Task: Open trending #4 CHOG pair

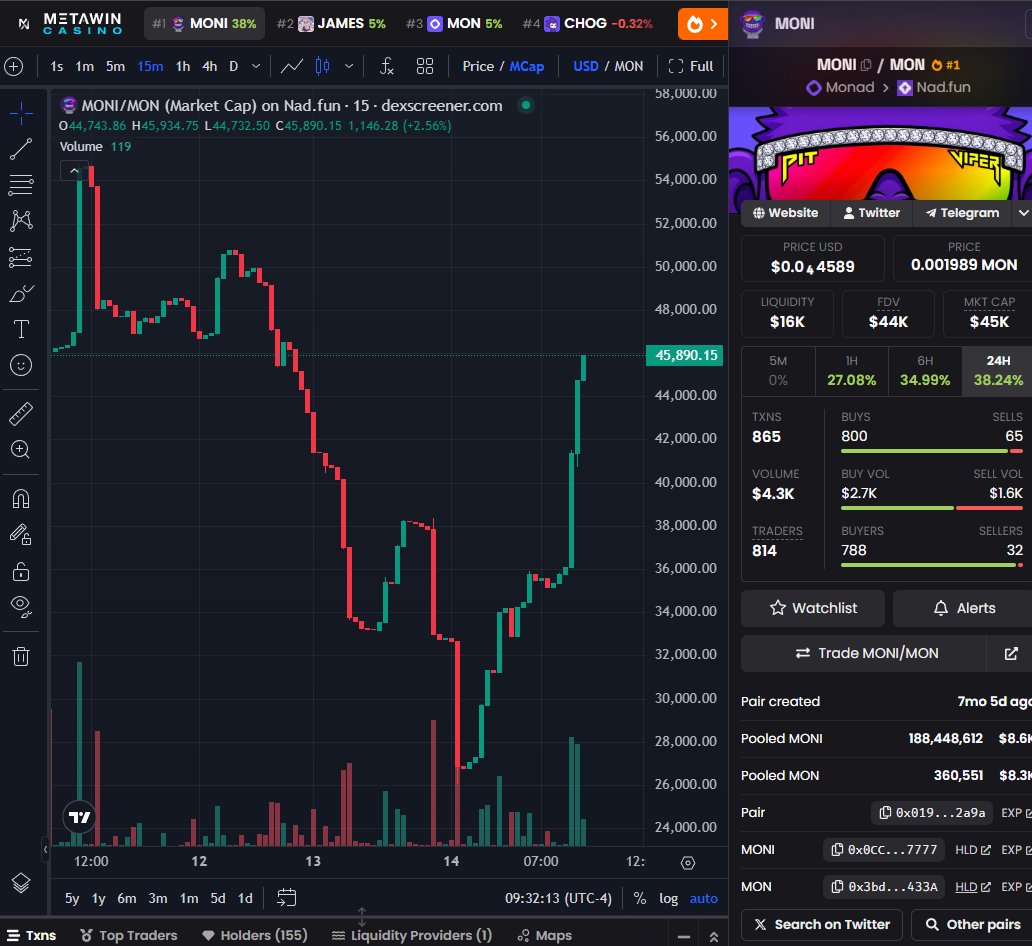Action: [x=588, y=24]
